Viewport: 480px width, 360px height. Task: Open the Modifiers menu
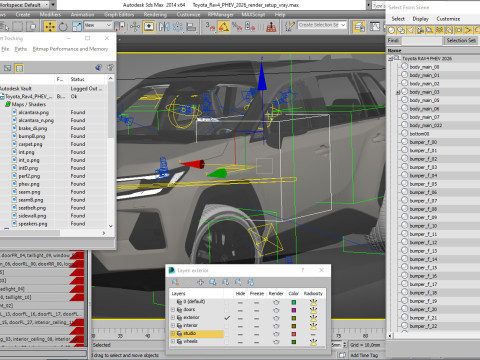50,15
